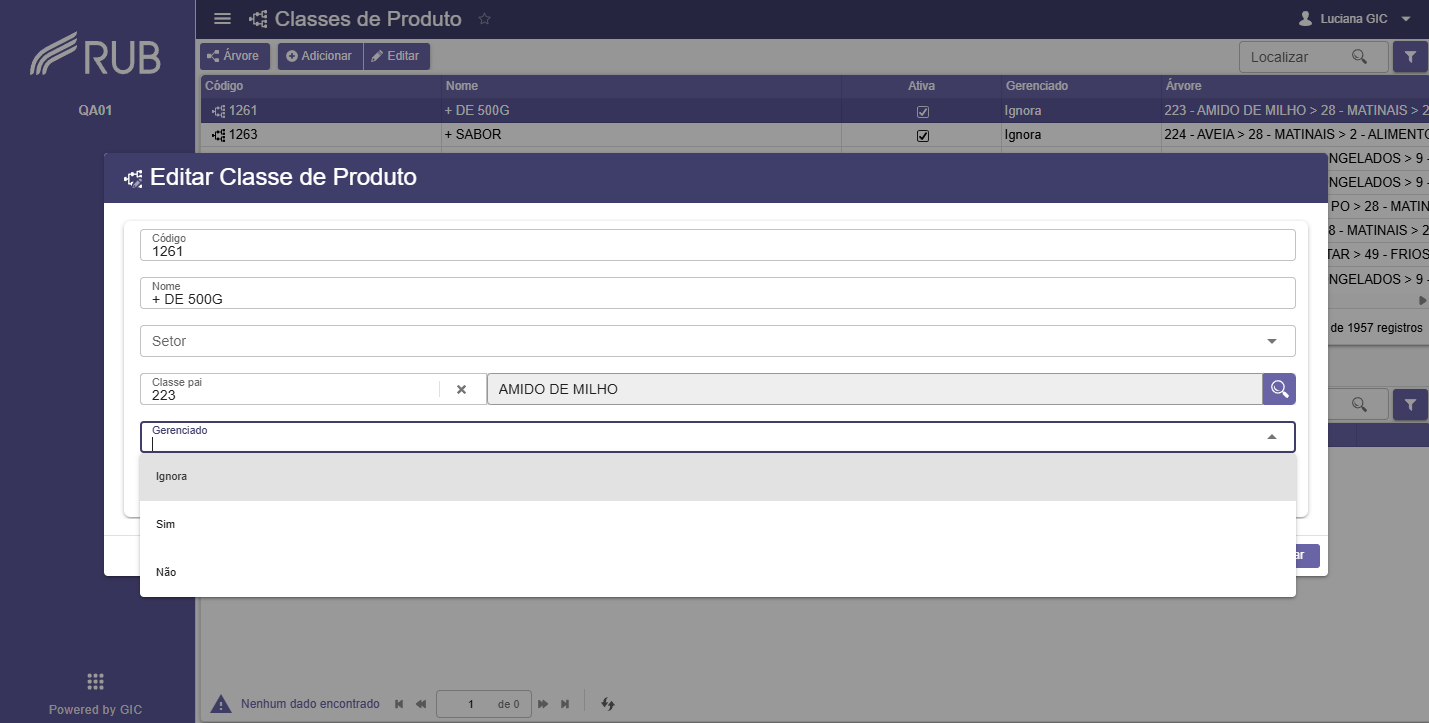Expand the Setor dropdown
This screenshot has width=1429, height=723.
[x=1272, y=341]
